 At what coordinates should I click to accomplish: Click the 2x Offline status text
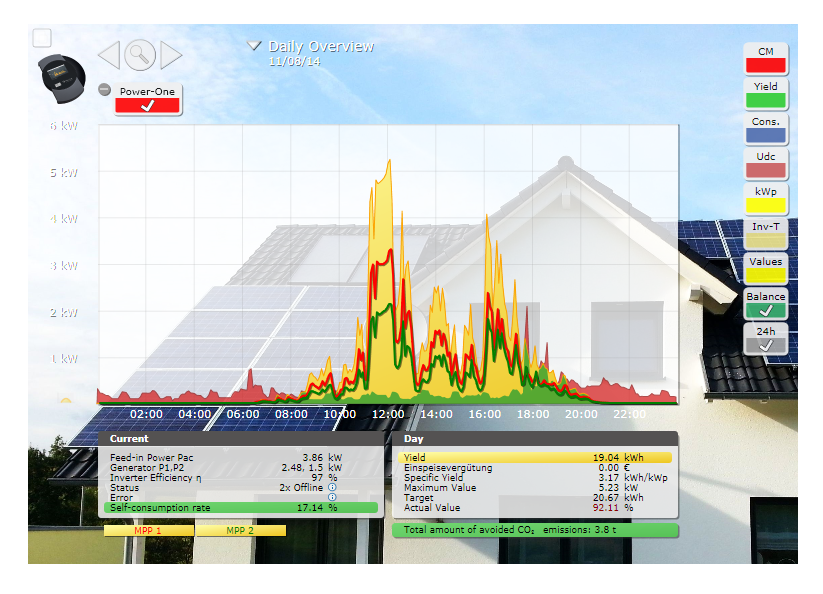[301, 487]
